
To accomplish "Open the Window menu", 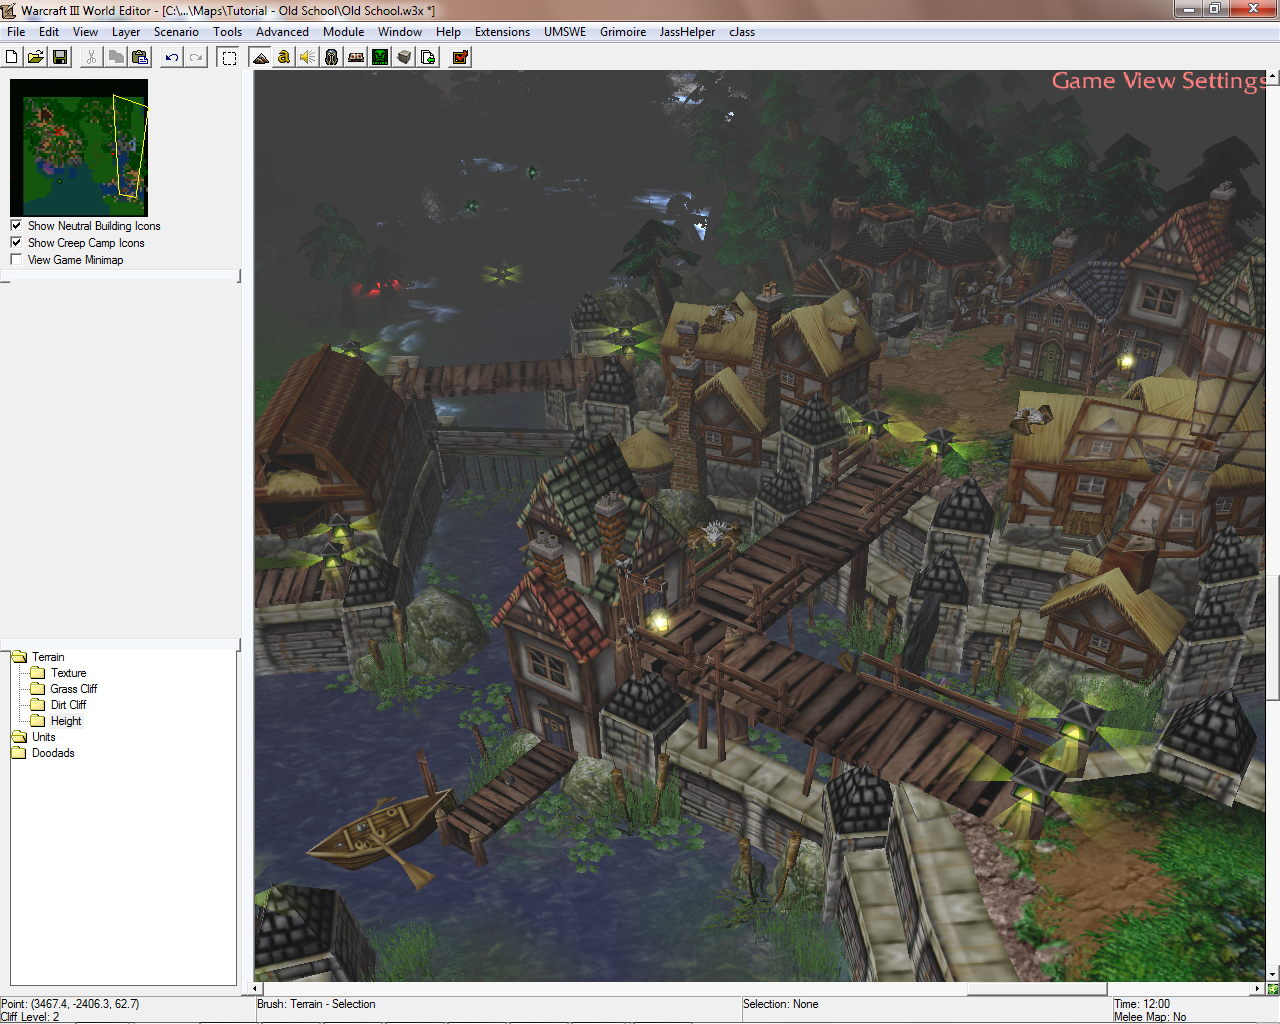I will coord(400,32).
